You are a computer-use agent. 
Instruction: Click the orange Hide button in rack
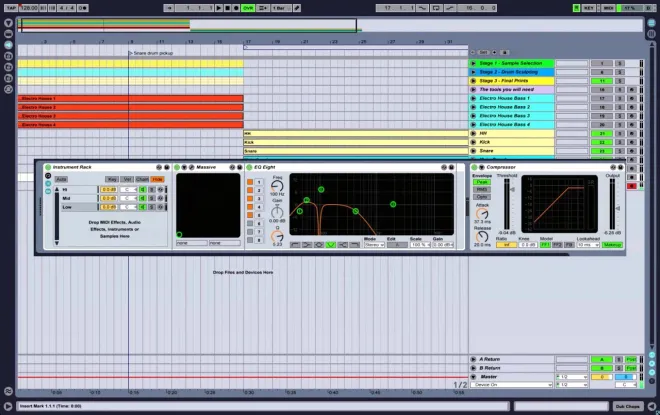pyautogui.click(x=157, y=179)
